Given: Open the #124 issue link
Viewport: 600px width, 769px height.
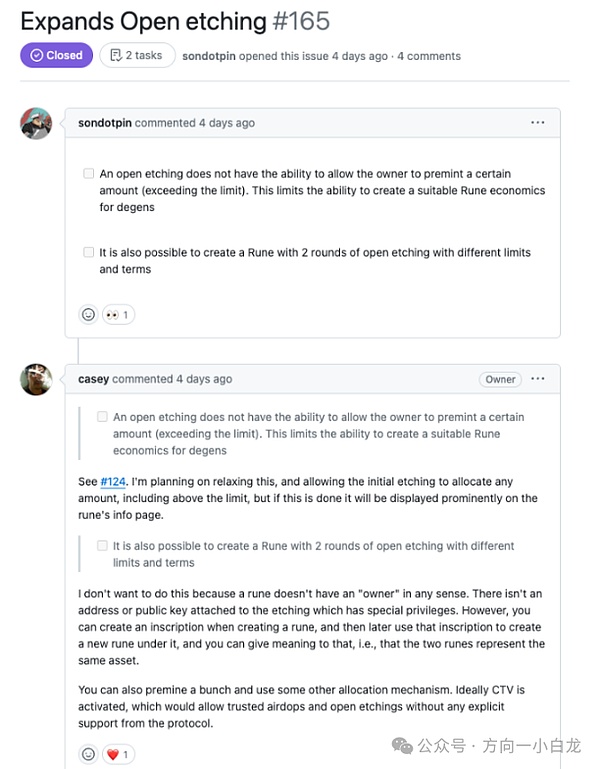Looking at the screenshot, I should click(x=113, y=481).
